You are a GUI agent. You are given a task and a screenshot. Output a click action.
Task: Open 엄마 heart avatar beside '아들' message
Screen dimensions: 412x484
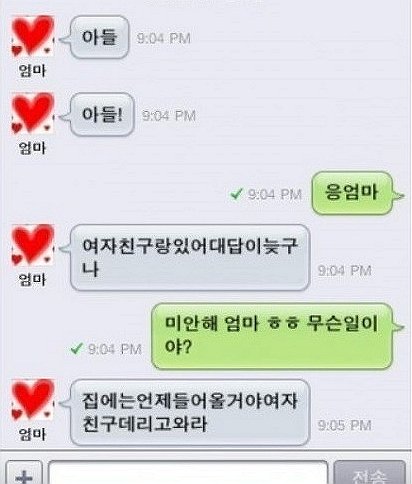(32, 36)
